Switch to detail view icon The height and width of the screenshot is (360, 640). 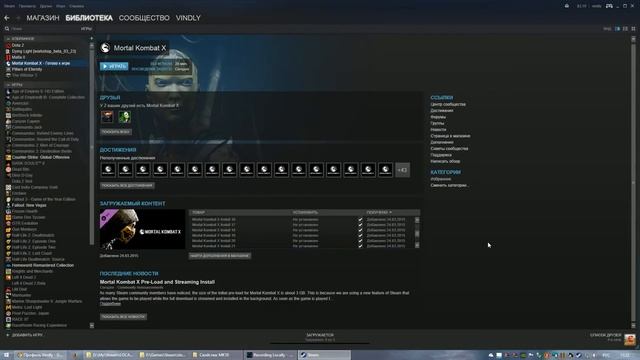tap(618, 29)
